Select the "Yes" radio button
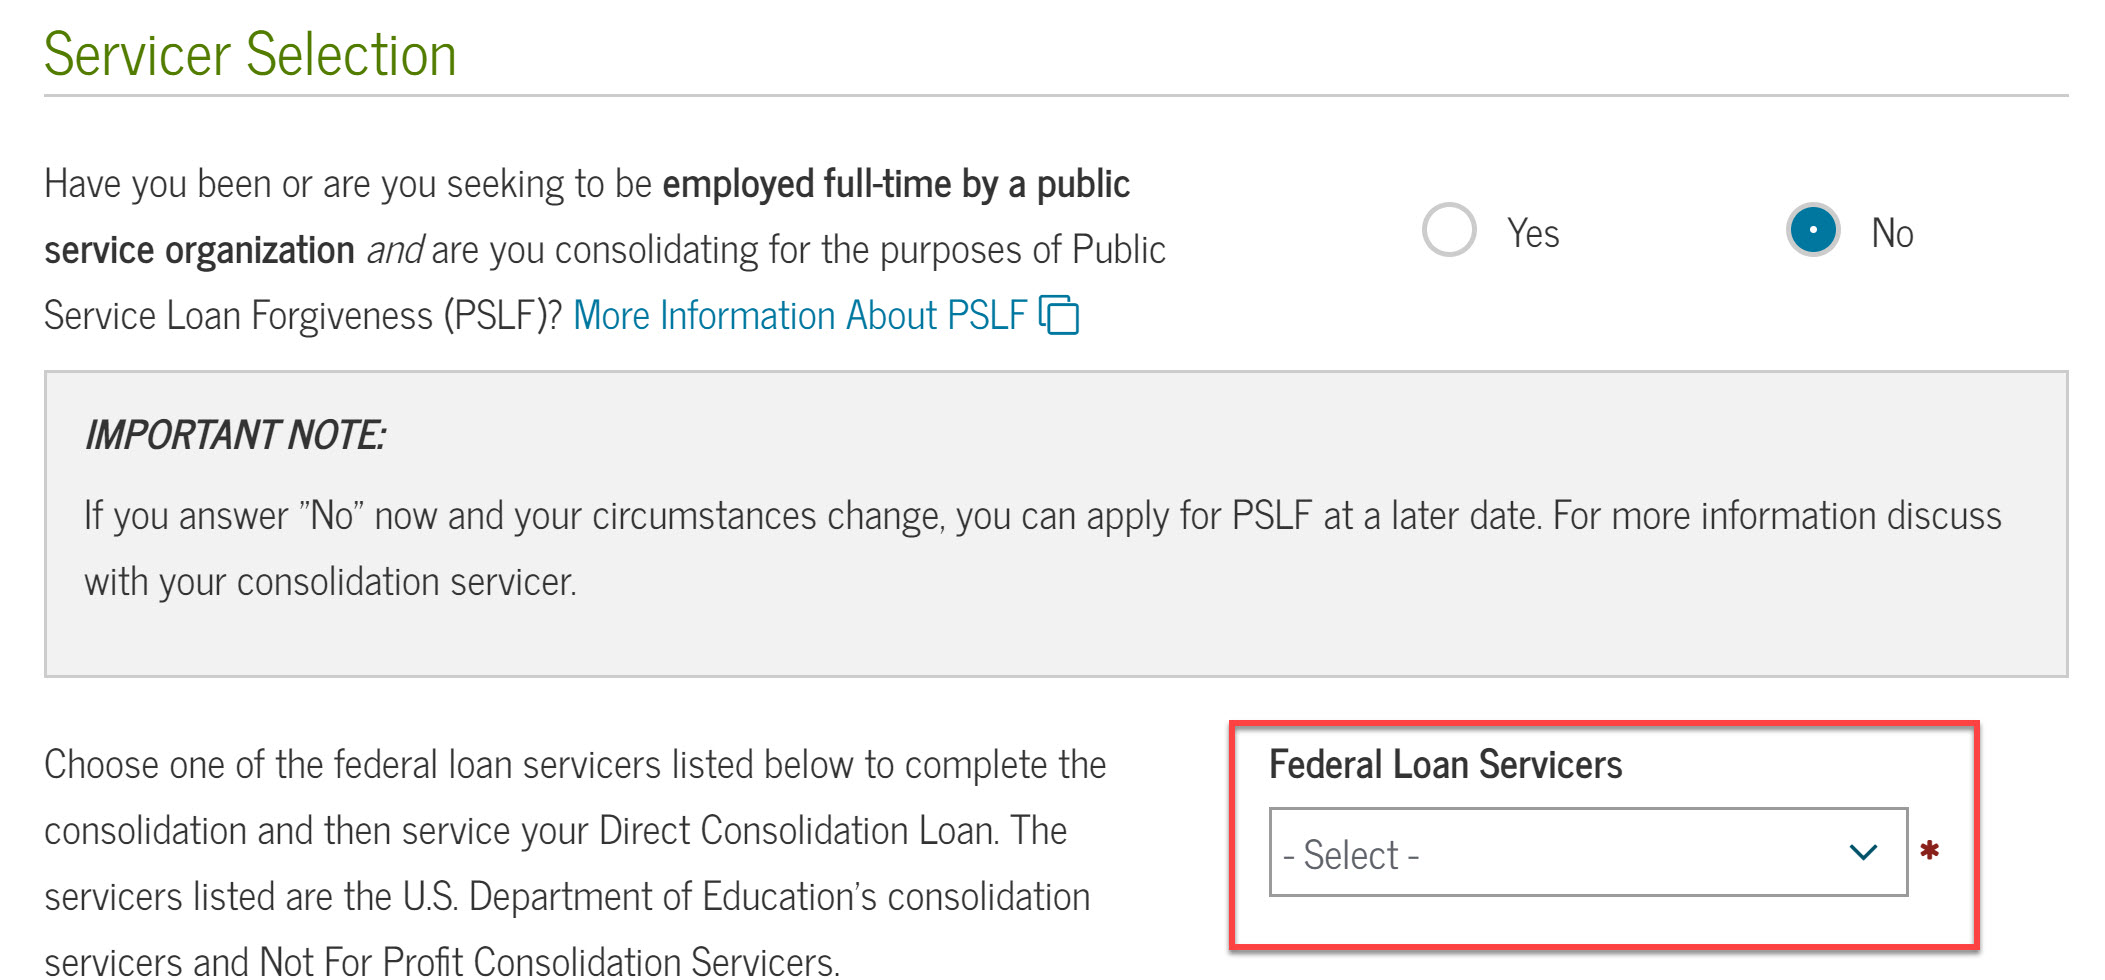Viewport: 2105px width, 980px height. pyautogui.click(x=1449, y=230)
